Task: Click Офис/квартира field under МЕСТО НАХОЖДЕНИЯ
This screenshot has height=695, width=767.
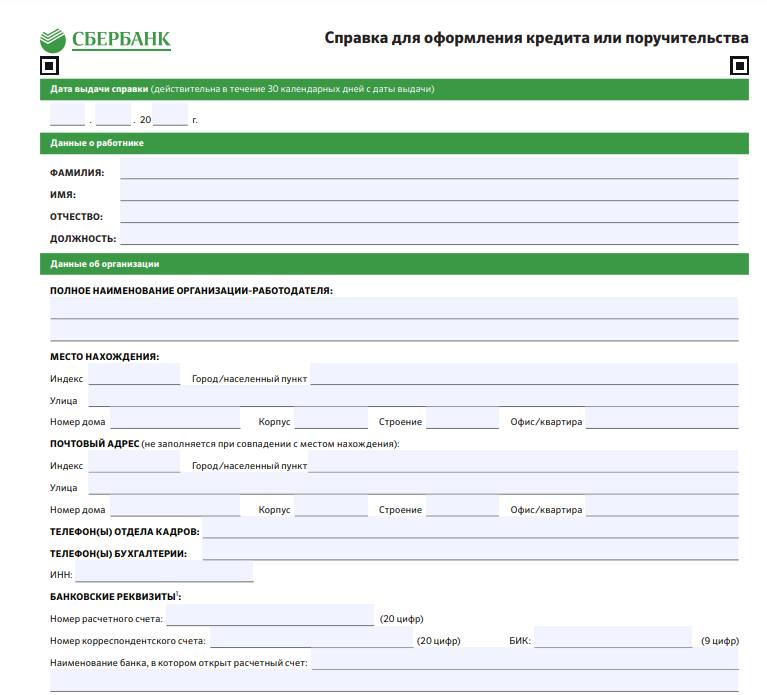Action: click(x=662, y=418)
